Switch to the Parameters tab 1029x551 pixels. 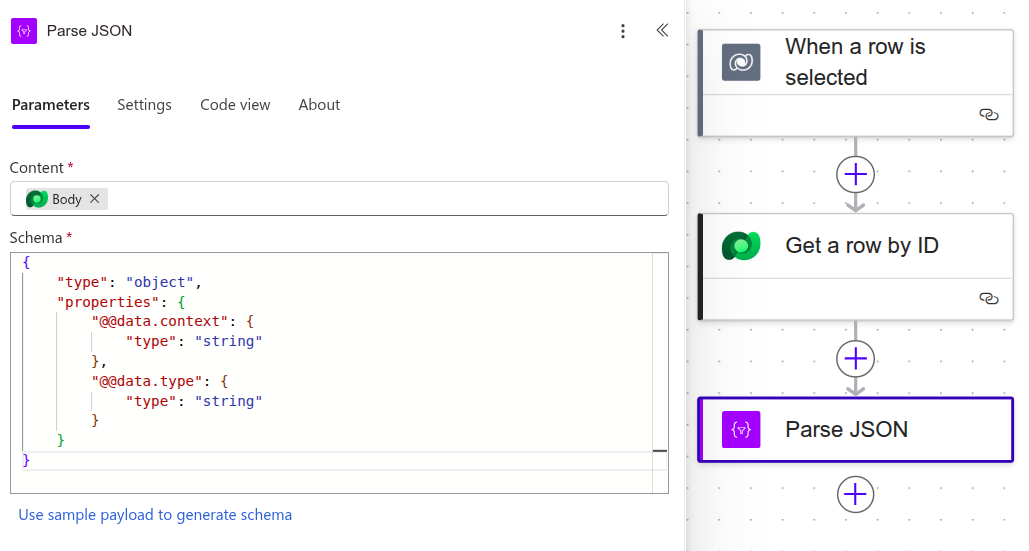(51, 105)
